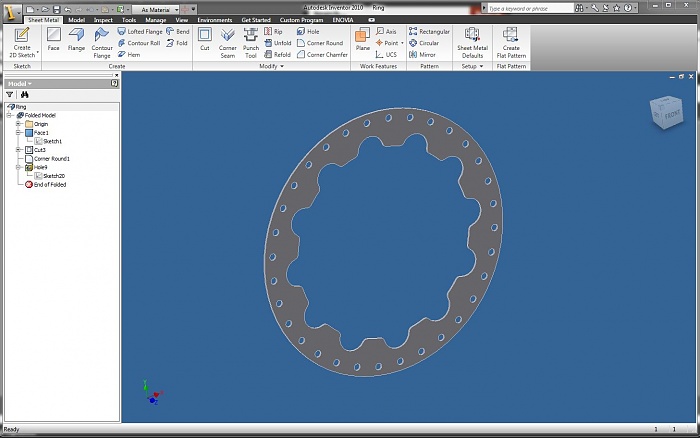Viewport: 700px width, 438px height.
Task: Select the Contour Flange tool
Action: coord(102,43)
